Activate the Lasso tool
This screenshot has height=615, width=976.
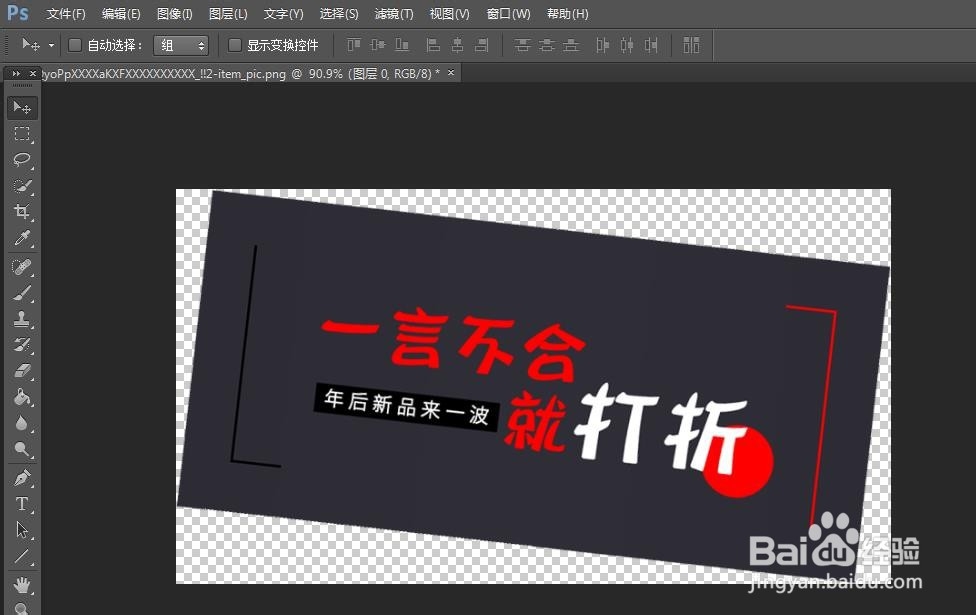(22, 160)
